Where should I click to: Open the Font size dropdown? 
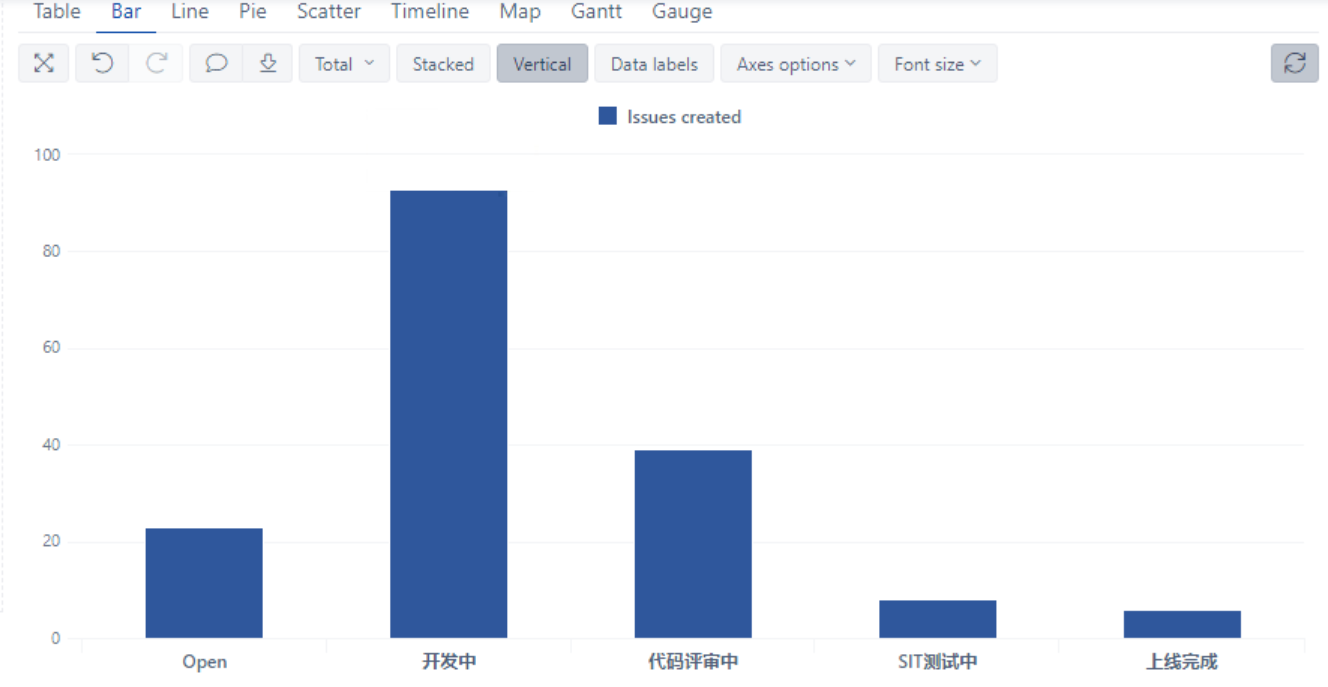tap(937, 64)
